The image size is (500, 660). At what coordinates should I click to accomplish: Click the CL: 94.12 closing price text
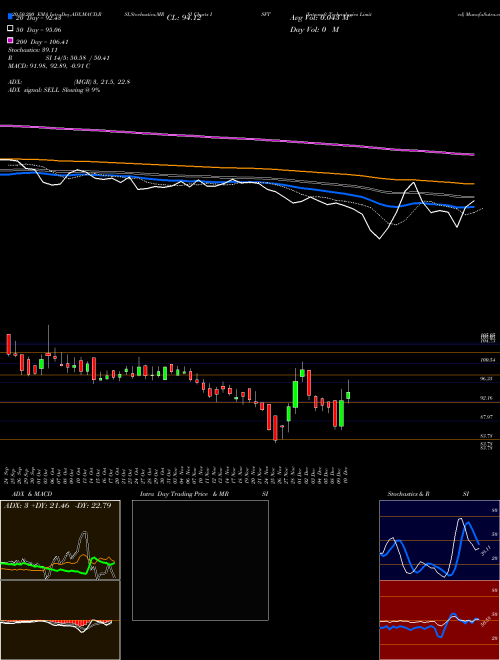184,18
